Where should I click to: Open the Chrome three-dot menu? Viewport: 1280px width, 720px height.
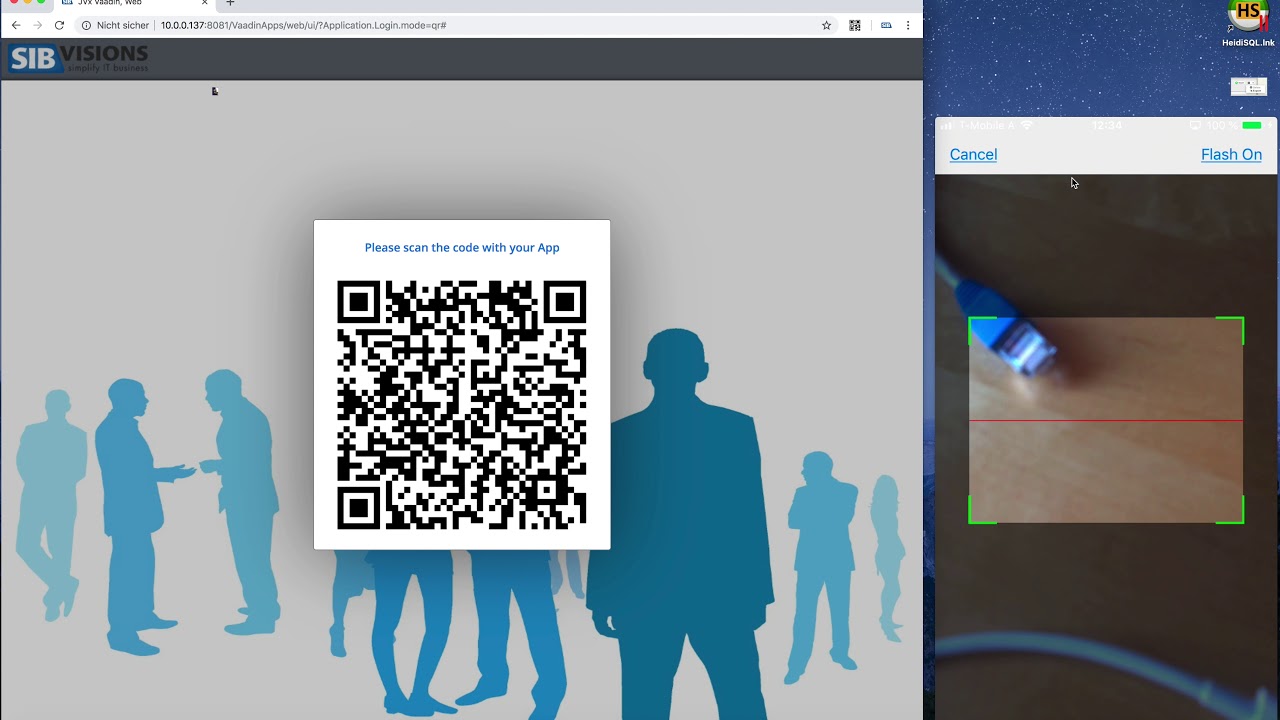[908, 25]
